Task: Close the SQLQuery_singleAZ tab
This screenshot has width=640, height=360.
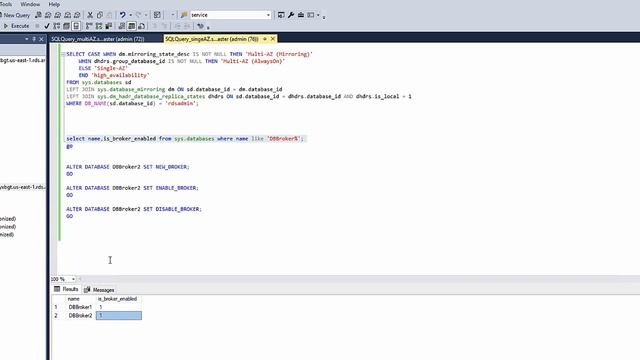Action: tap(273, 39)
